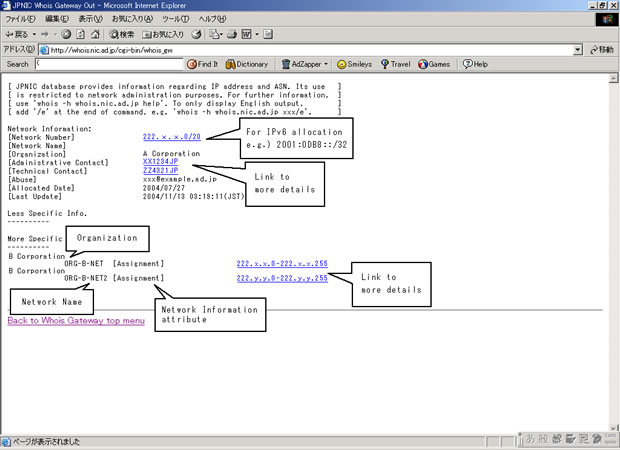Open the 222.x.x.0-222.x.x.255 range link
620x450 pixels.
[282, 263]
